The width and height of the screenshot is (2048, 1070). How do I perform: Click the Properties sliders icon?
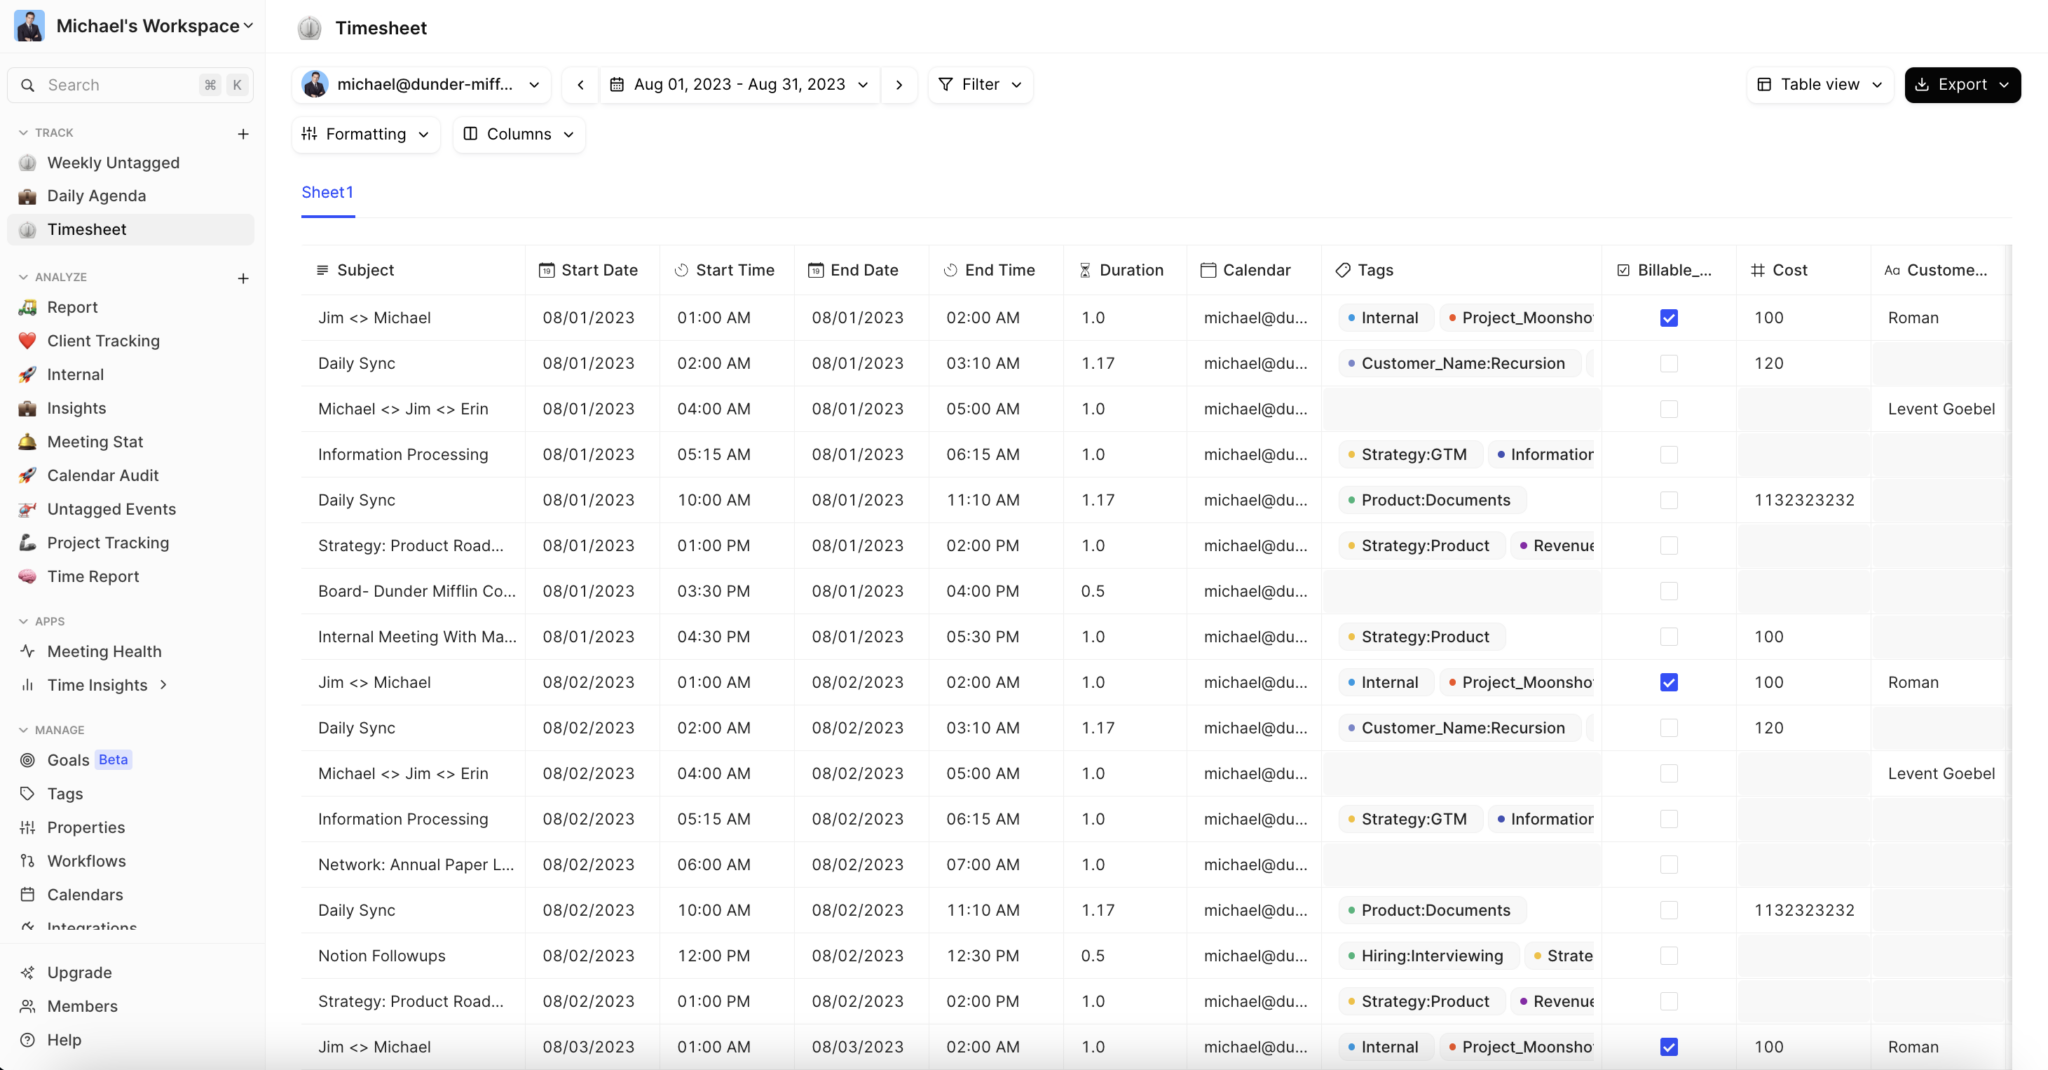pos(27,828)
